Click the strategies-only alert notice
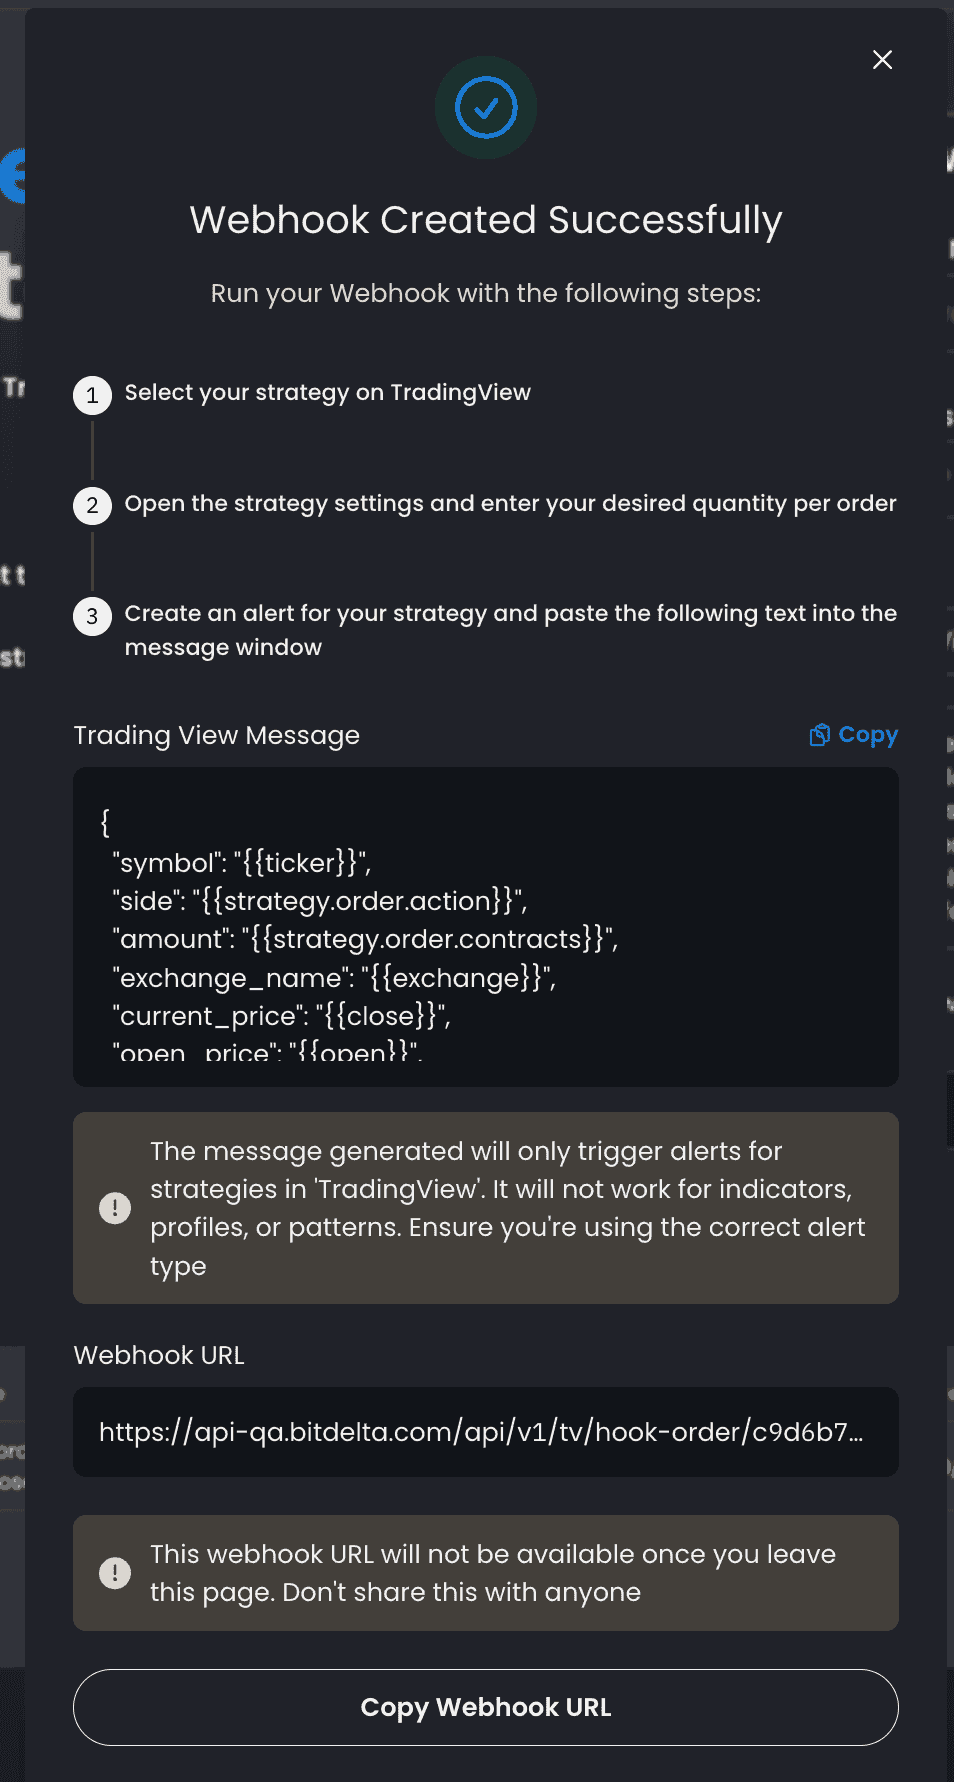This screenshot has height=1782, width=954. (x=486, y=1208)
